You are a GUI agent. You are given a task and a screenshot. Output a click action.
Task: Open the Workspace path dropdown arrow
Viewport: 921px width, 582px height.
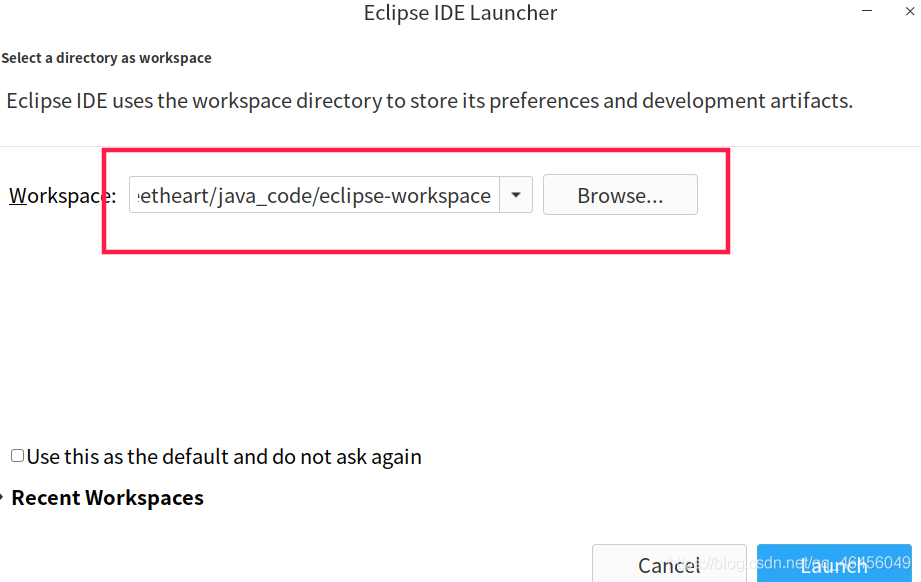516,195
